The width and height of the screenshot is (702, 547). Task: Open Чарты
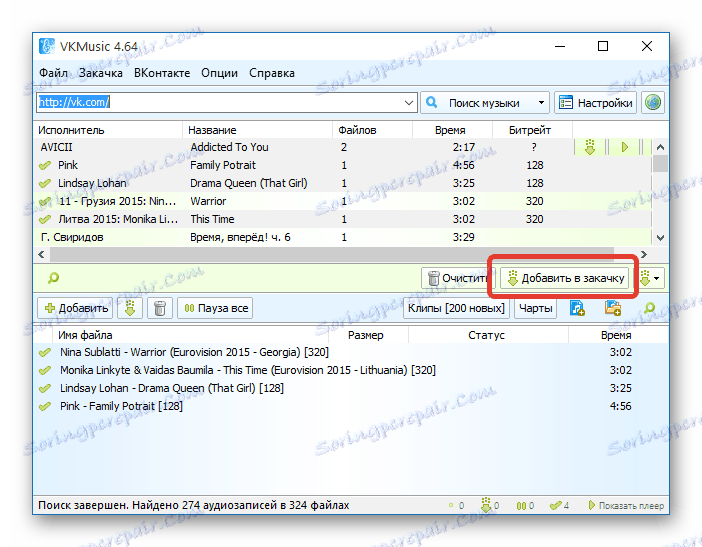coord(535,308)
